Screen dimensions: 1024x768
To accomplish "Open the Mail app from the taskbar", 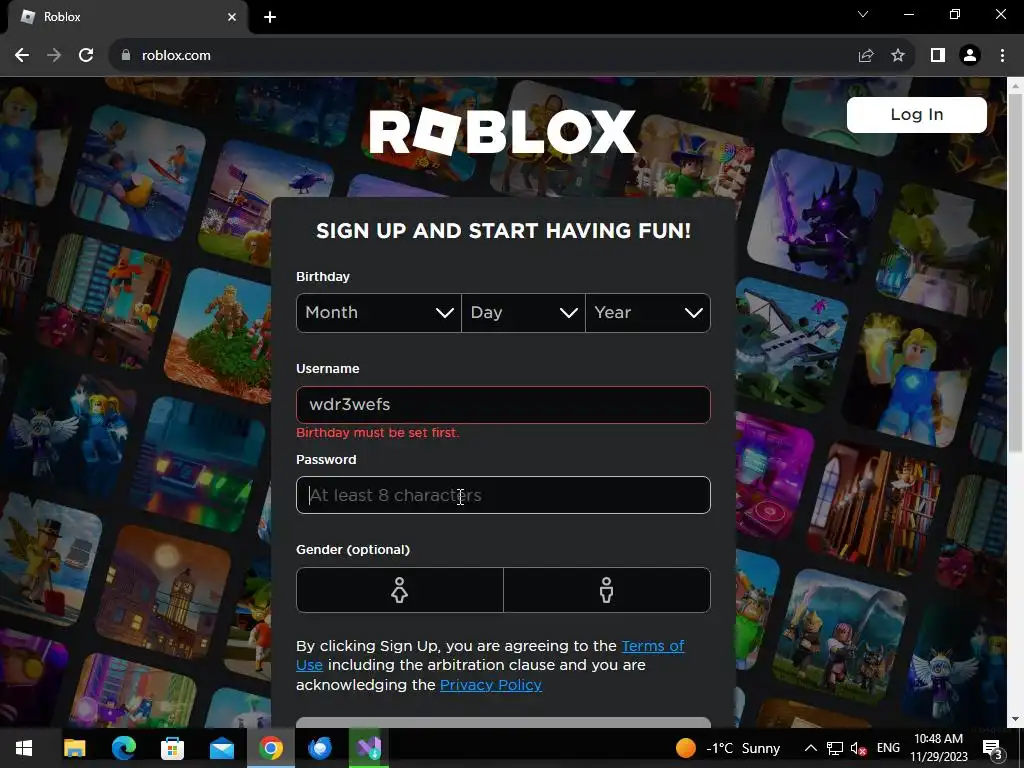I will 222,748.
